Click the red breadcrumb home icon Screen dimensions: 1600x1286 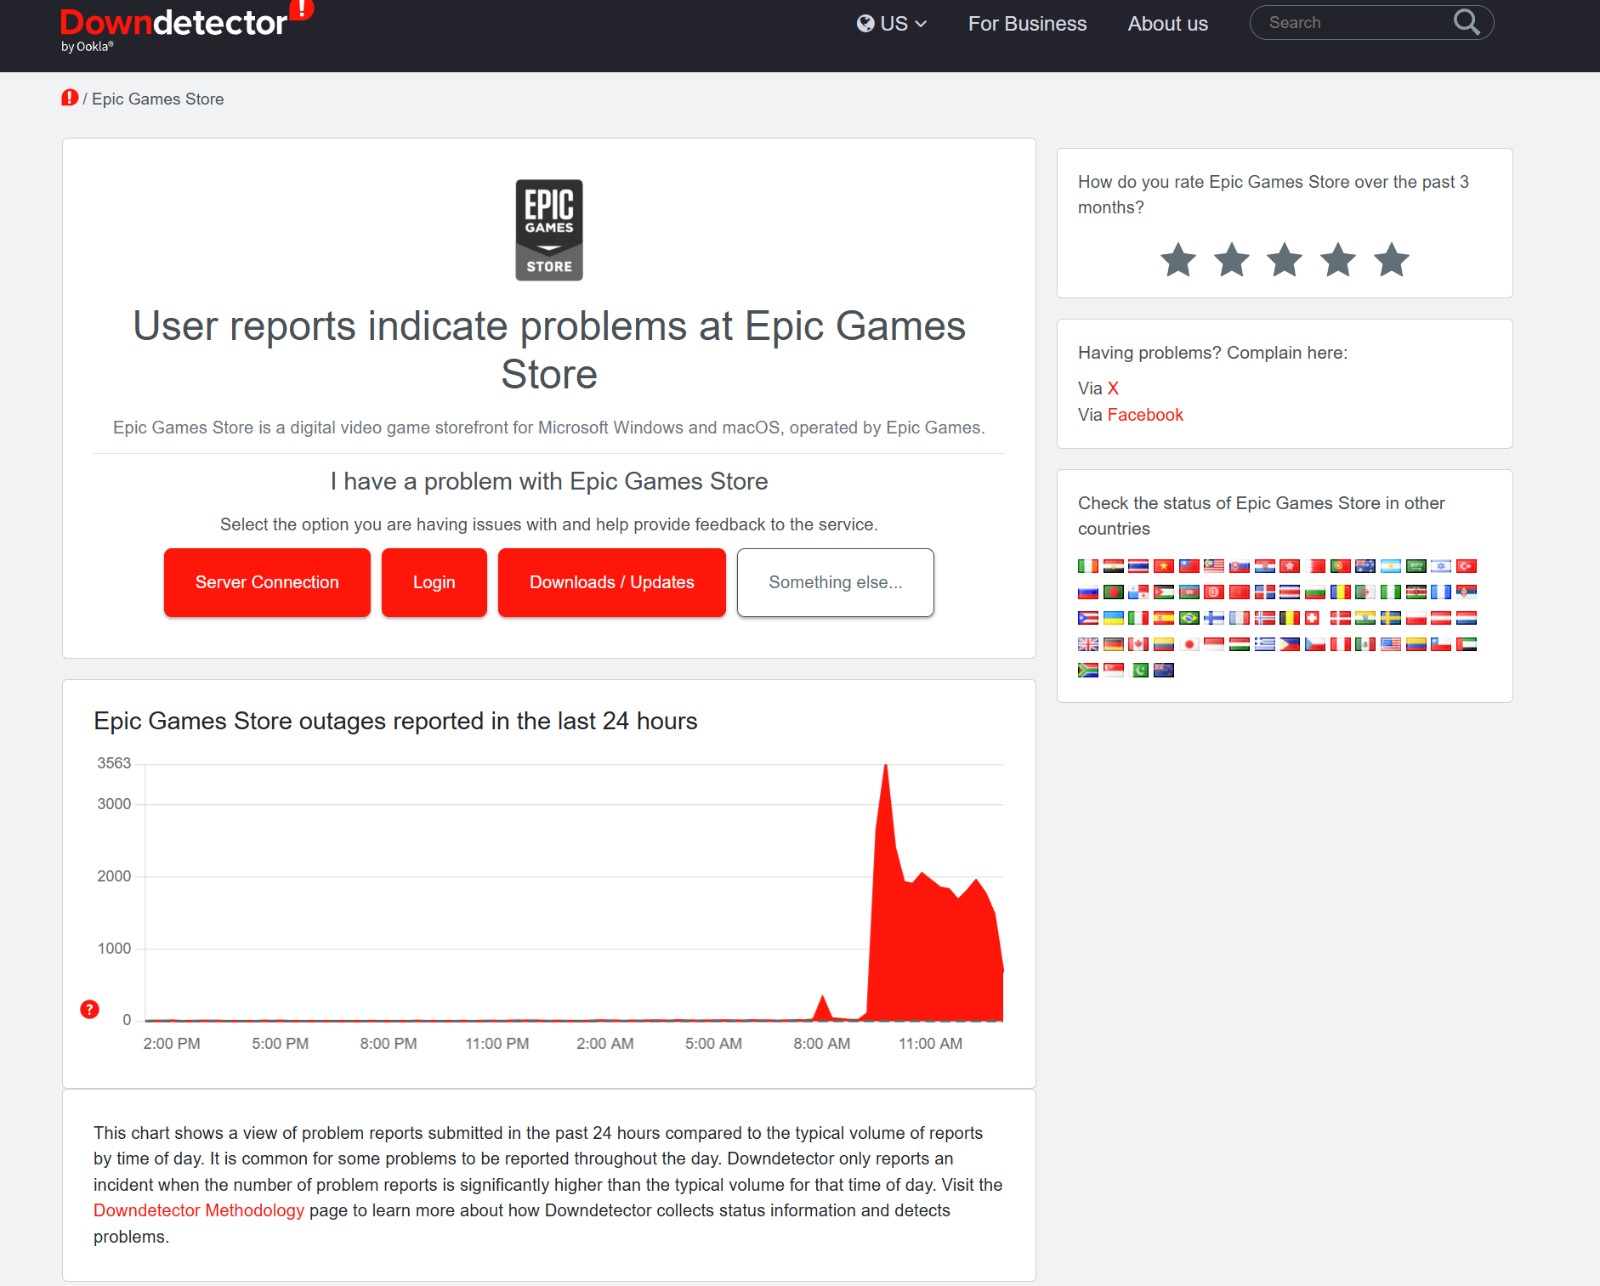click(x=69, y=98)
